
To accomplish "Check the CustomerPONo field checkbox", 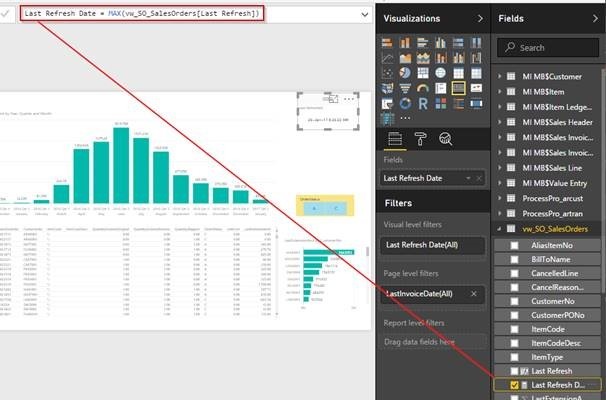I will click(x=514, y=315).
